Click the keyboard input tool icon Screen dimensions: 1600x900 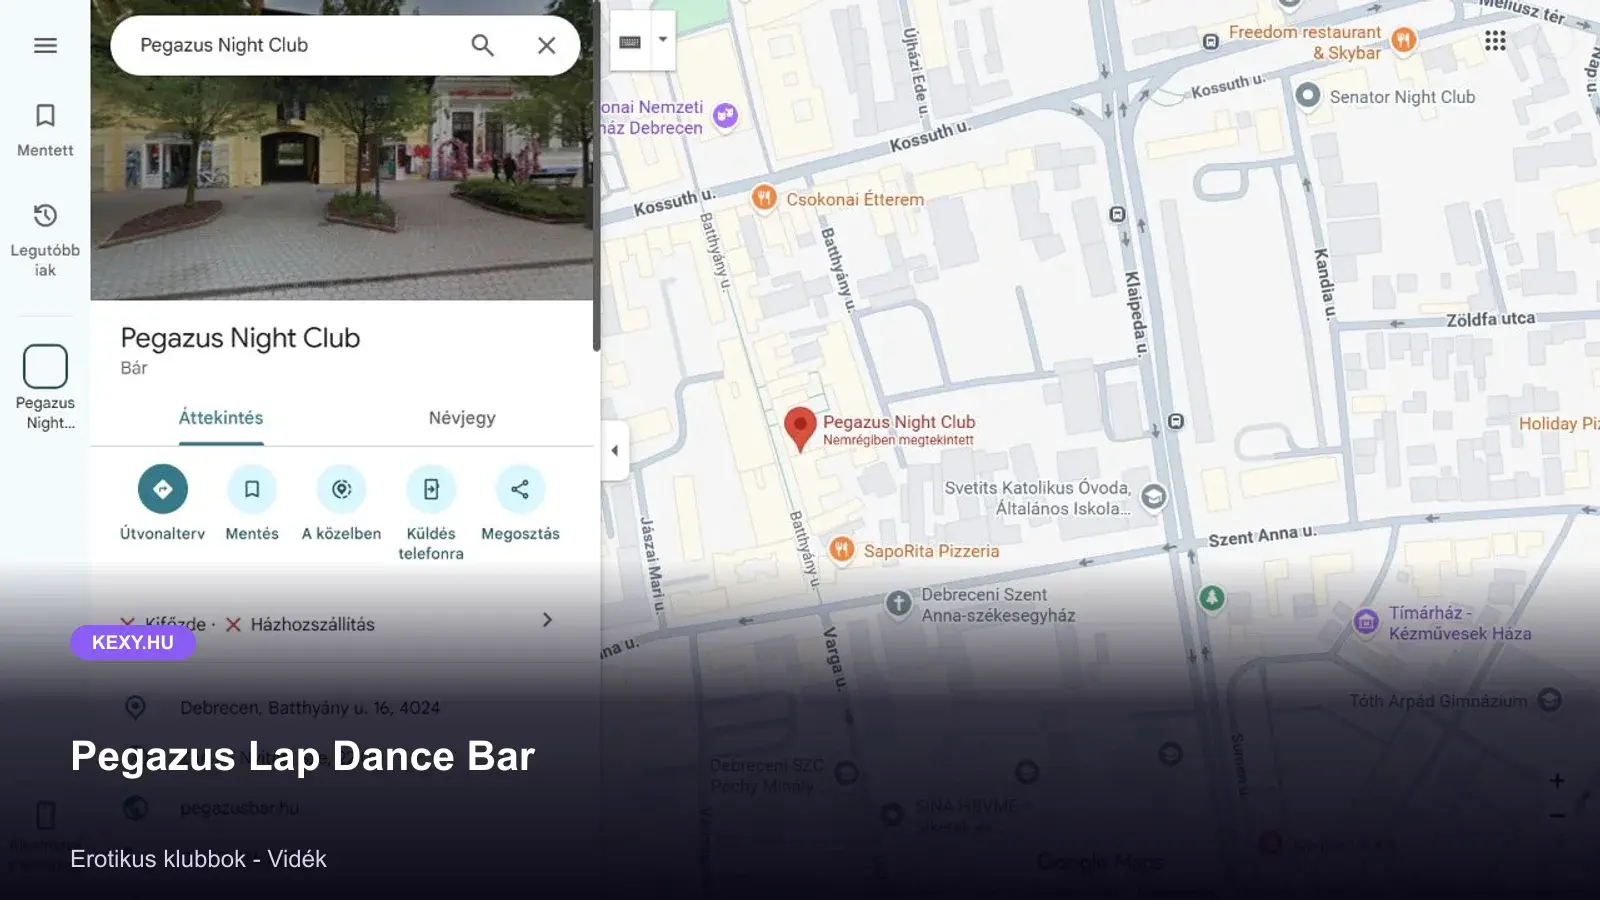coord(630,41)
